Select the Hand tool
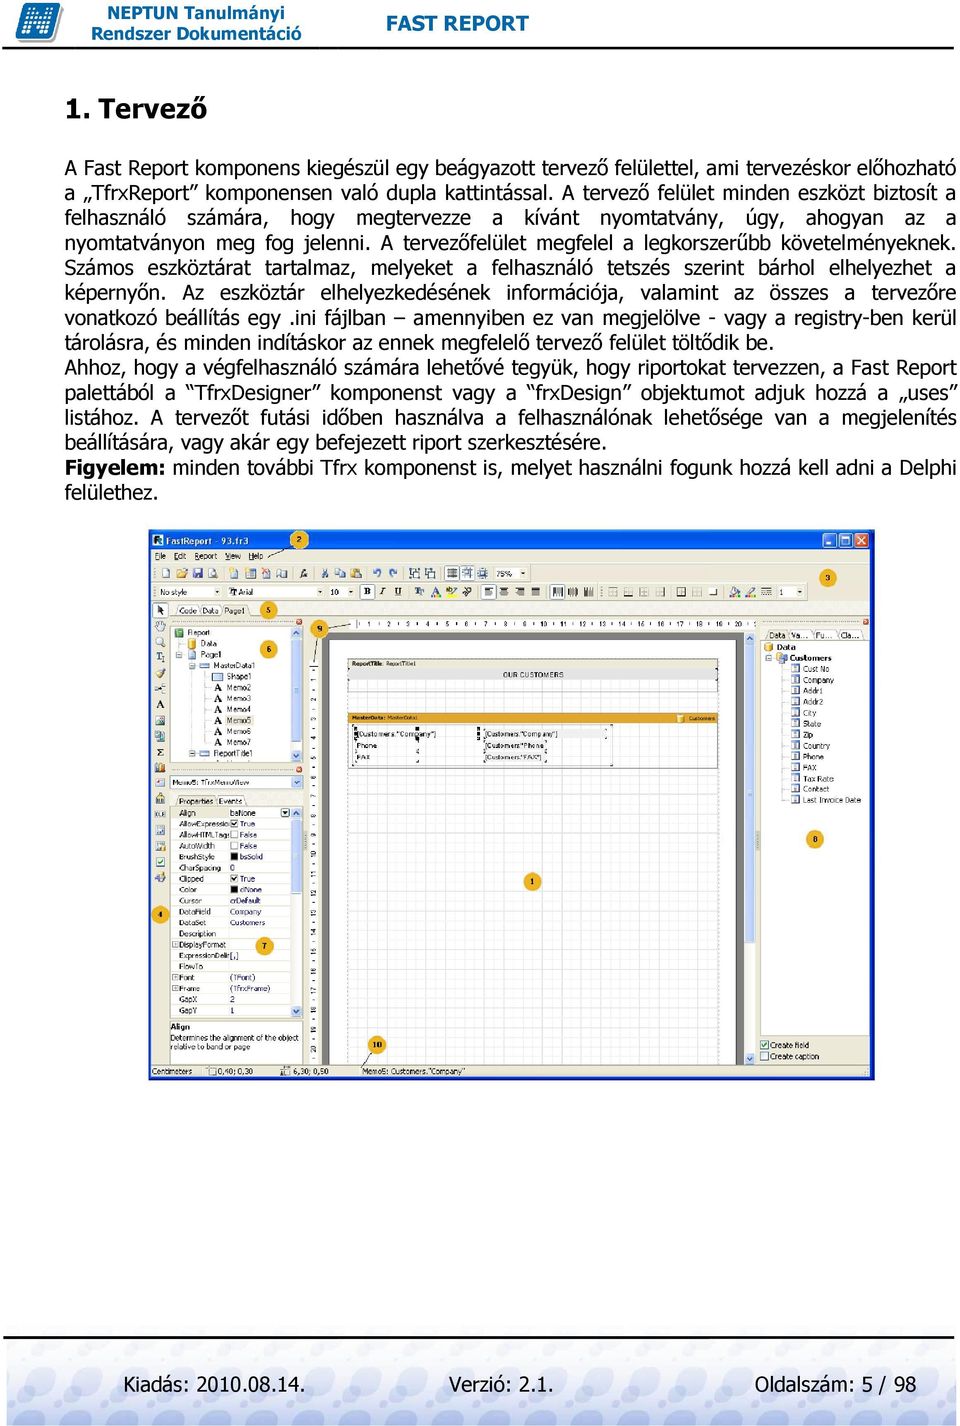The height and width of the screenshot is (1426, 960). coord(160,626)
